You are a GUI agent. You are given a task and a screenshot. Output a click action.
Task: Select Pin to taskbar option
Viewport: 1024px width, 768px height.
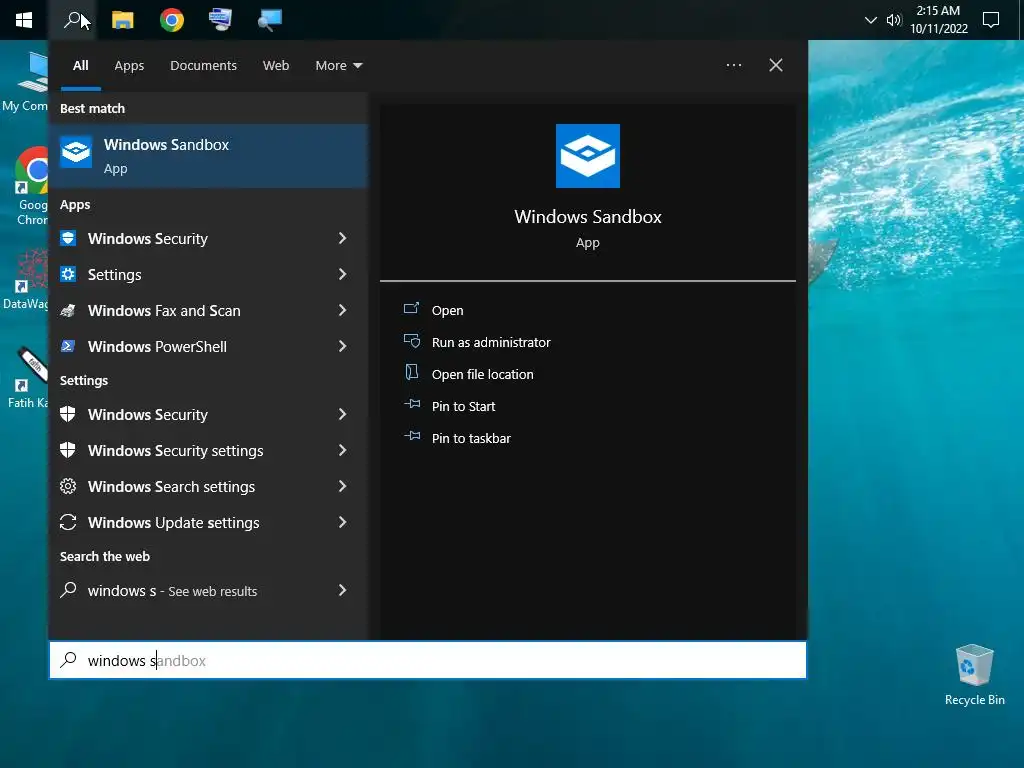(471, 438)
